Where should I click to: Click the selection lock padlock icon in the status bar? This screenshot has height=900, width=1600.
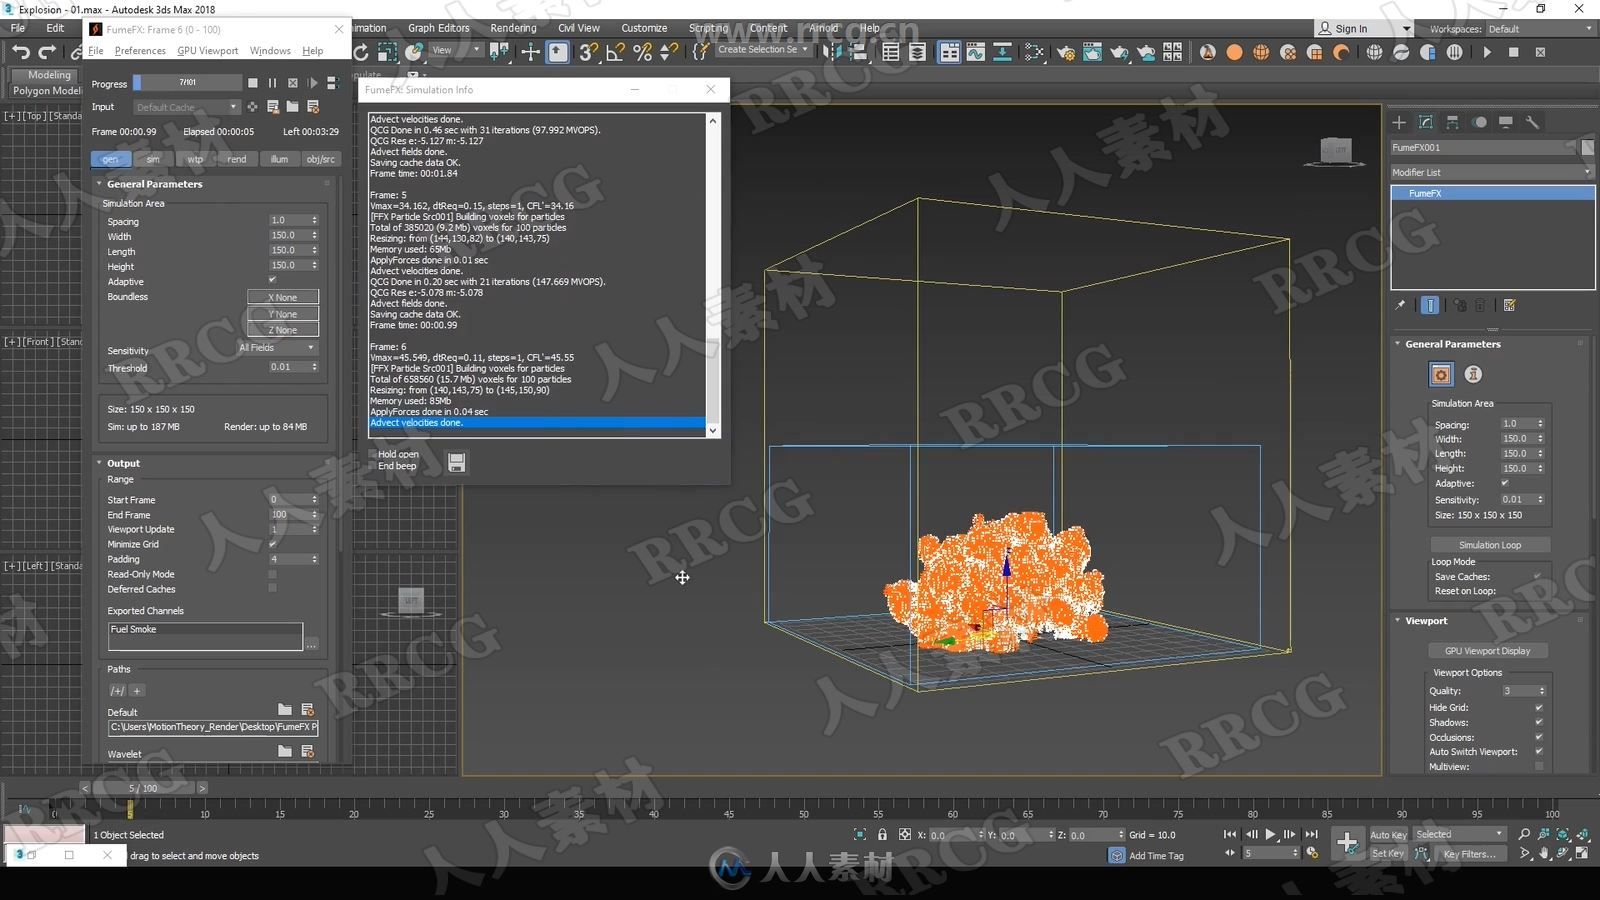(882, 834)
